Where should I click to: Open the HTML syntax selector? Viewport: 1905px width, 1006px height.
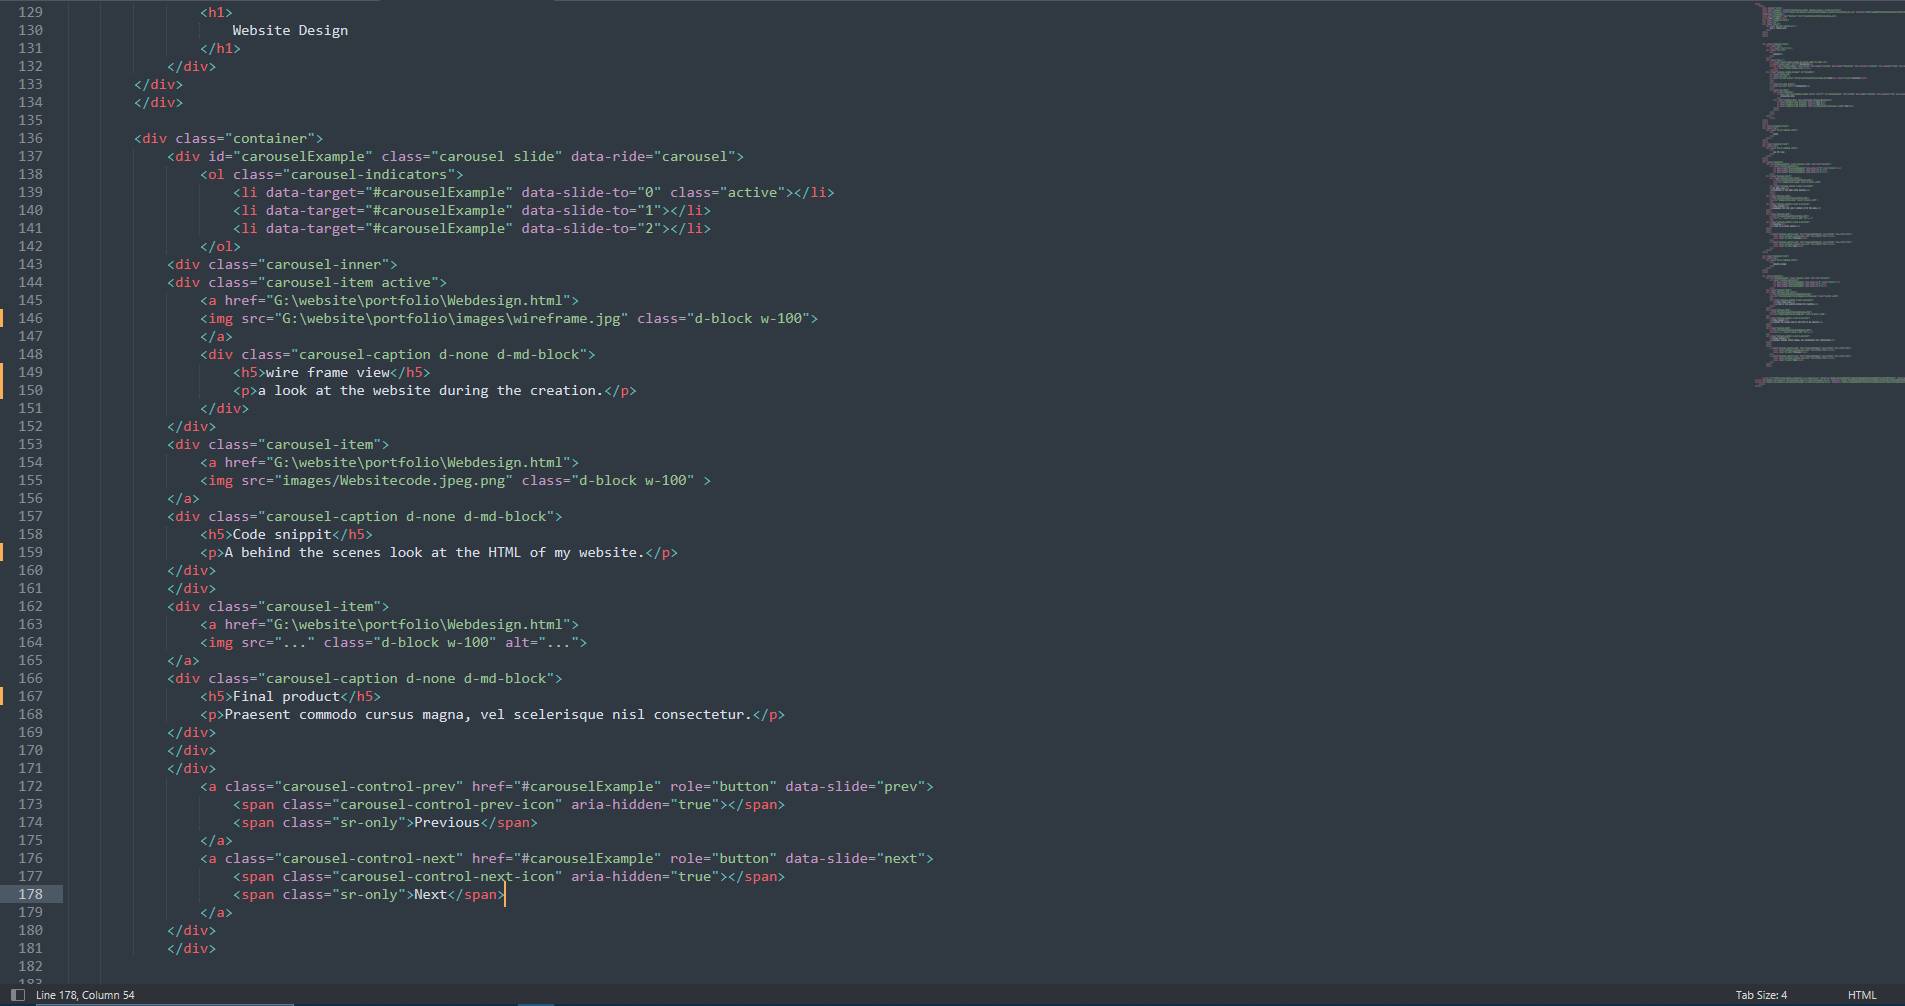coord(1861,995)
